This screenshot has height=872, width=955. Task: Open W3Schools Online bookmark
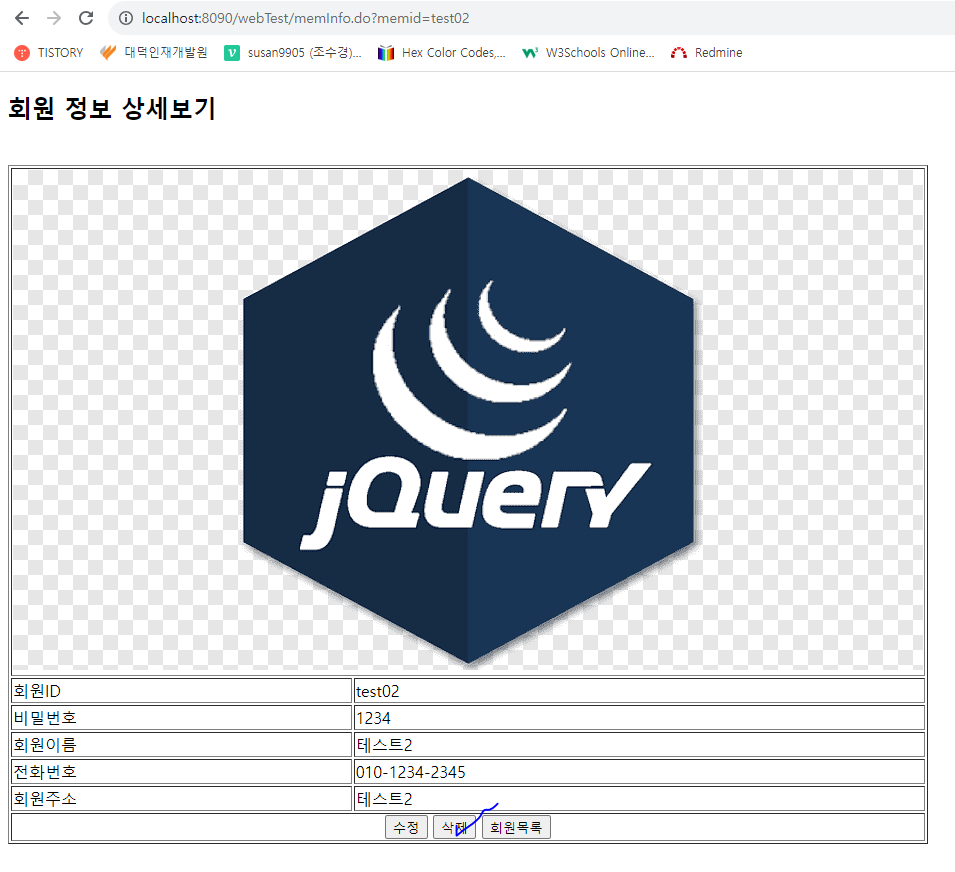[588, 53]
